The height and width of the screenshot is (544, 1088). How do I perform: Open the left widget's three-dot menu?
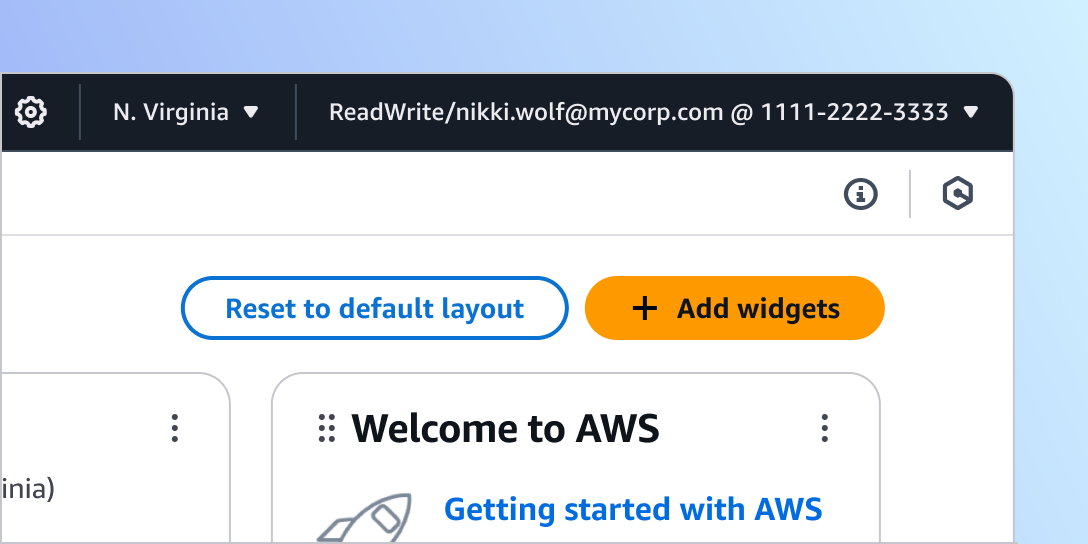click(175, 428)
